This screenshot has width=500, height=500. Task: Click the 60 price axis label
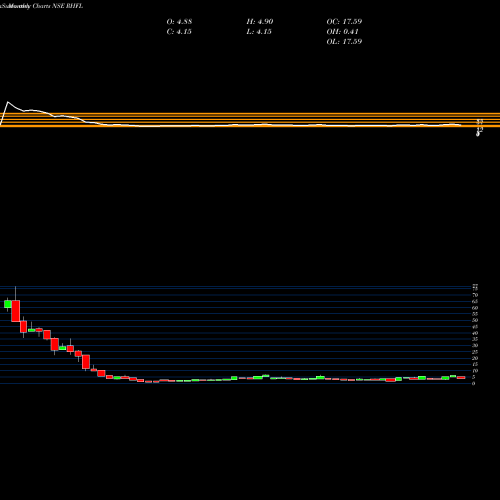(x=475, y=308)
